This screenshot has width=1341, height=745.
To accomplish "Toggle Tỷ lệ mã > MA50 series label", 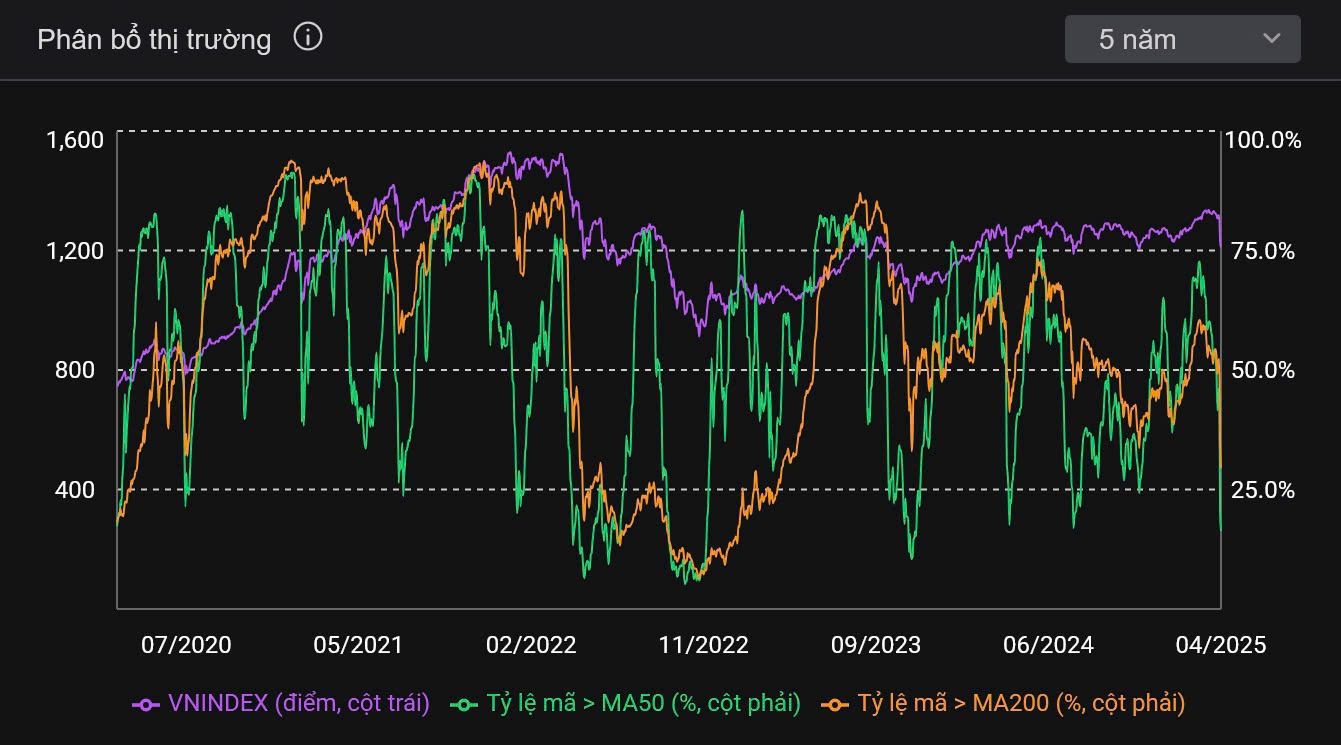I will coord(643,704).
